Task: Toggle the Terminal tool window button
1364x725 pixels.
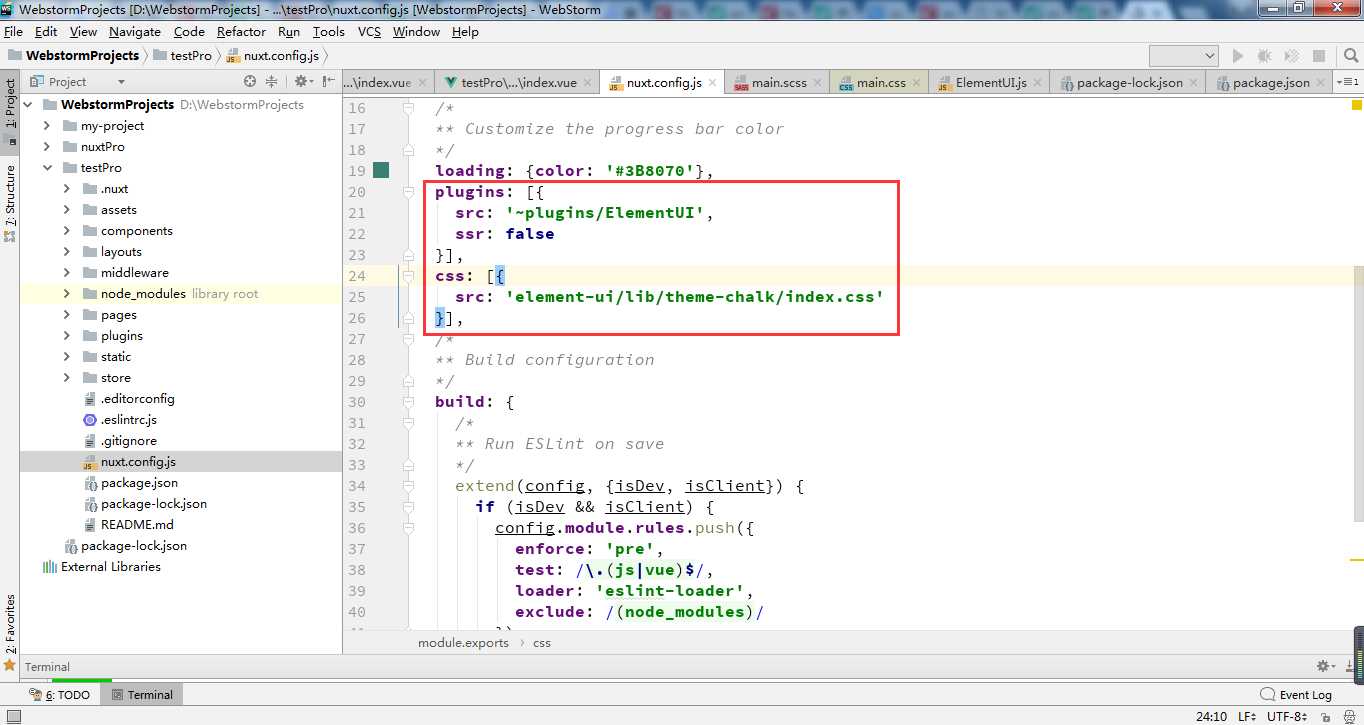Action: (141, 694)
